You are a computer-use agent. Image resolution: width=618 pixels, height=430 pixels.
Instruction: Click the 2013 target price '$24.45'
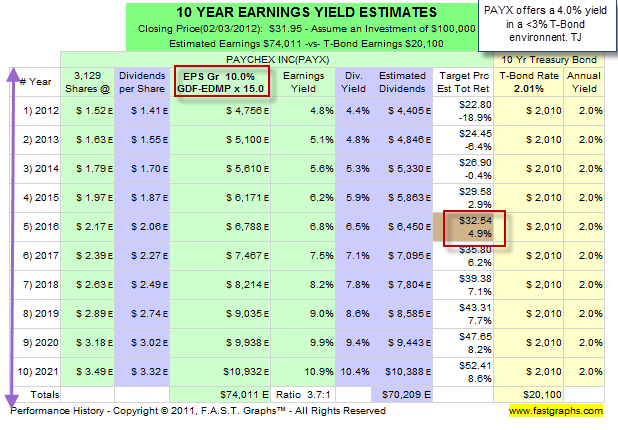475,134
